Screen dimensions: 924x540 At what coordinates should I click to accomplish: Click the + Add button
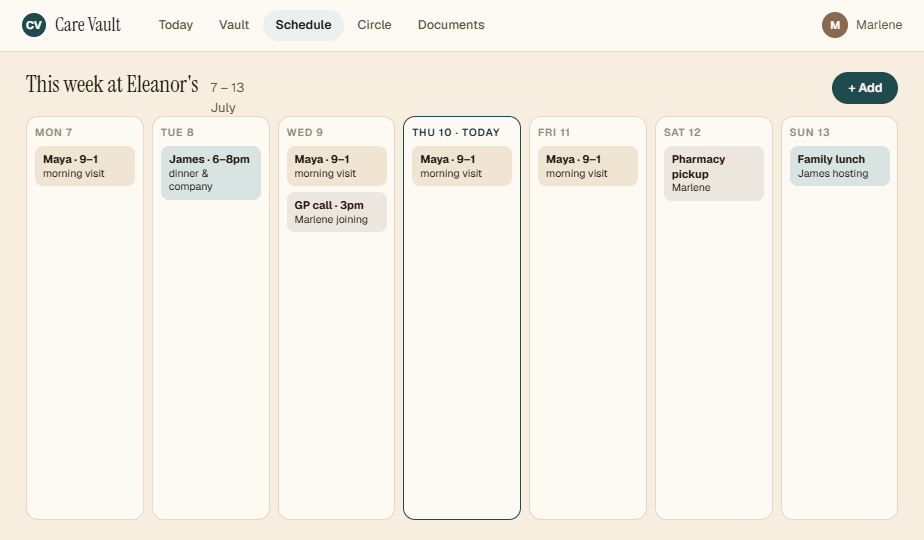[864, 88]
